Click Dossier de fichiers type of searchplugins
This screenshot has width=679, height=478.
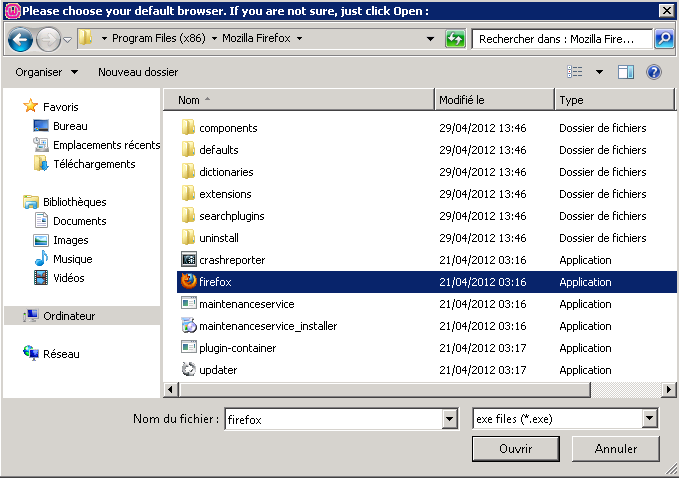tap(603, 216)
